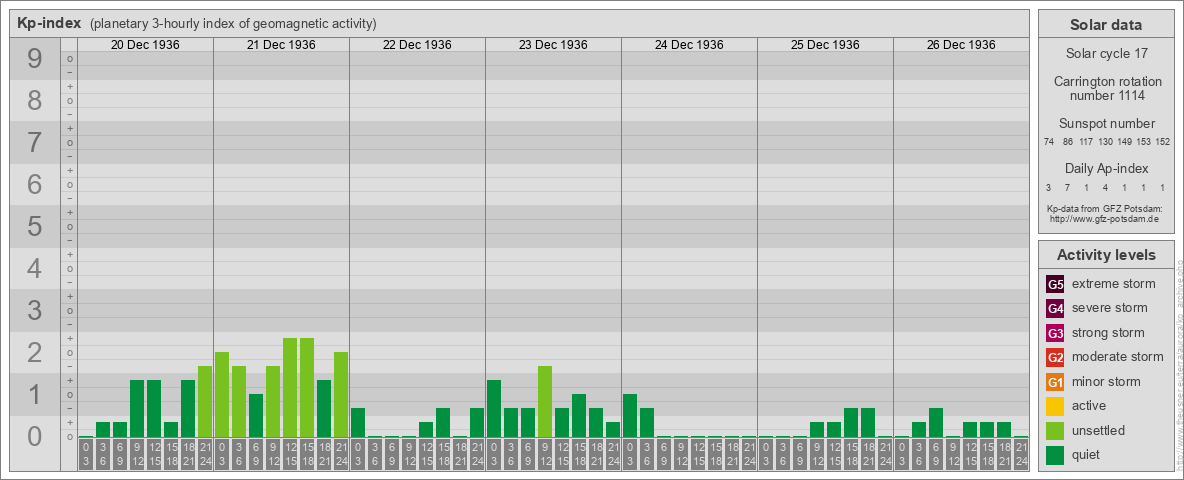This screenshot has height=480, width=1184.
Task: Click the '24 Dec 1936' date header
Action: click(x=689, y=45)
